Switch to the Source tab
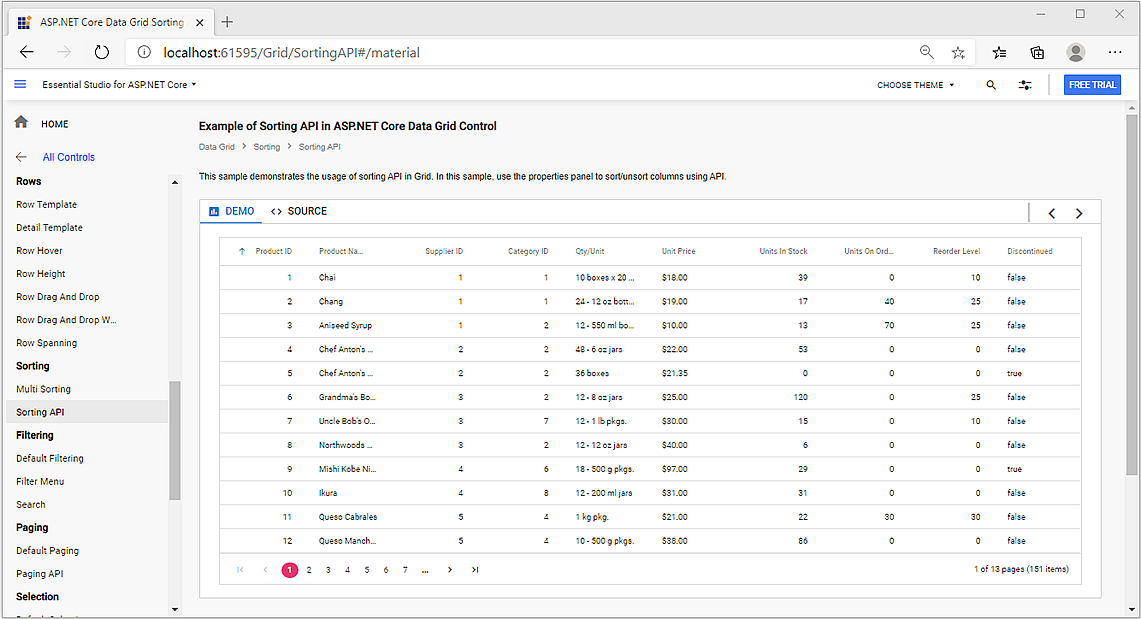The image size is (1141, 619). pos(299,212)
